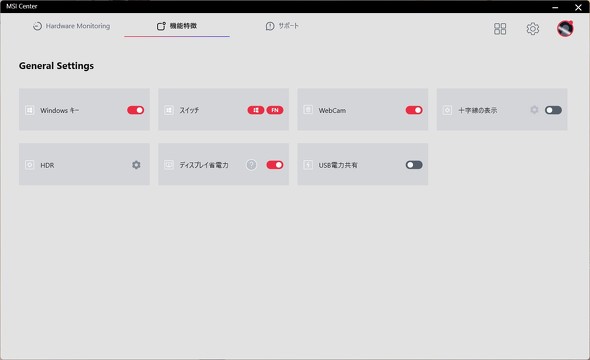Click the HDR card icon
The width and height of the screenshot is (590, 360).
[29, 165]
